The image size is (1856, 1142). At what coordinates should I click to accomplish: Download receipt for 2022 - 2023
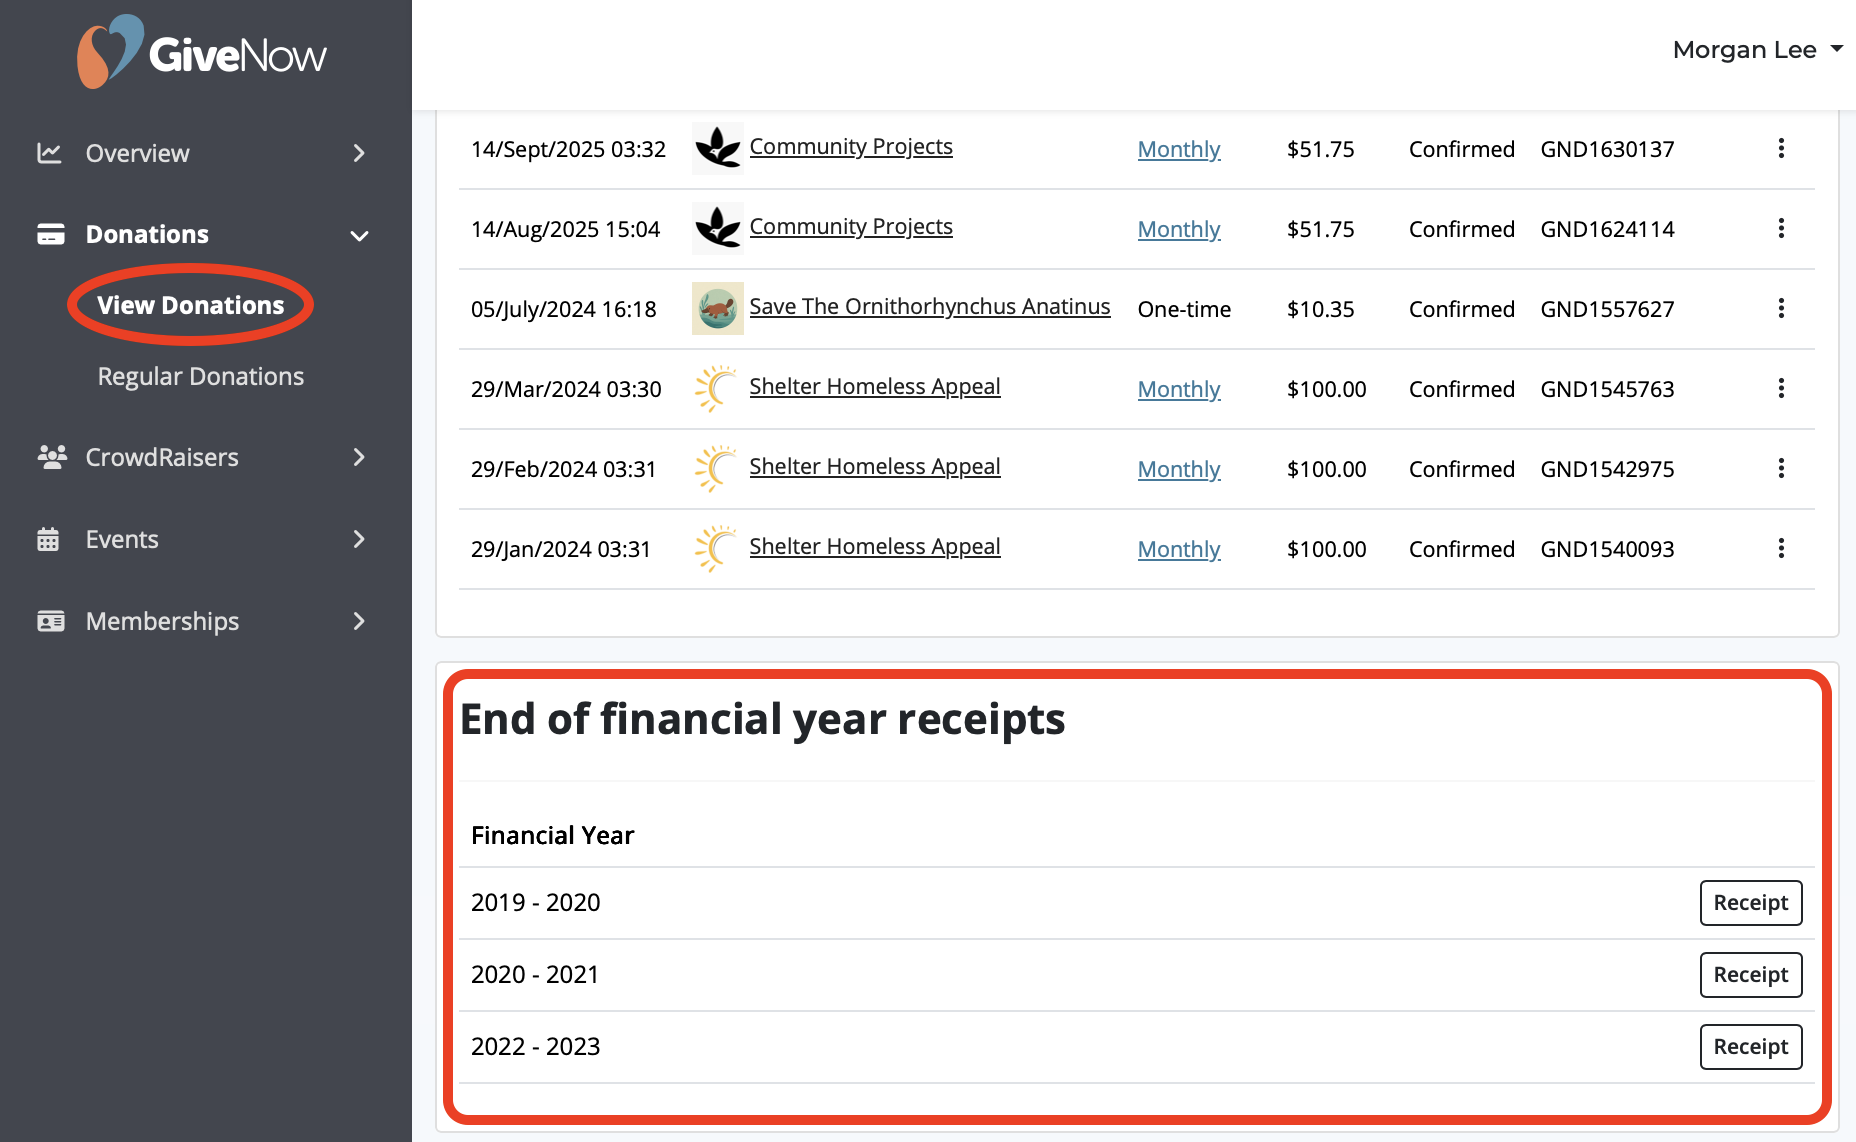1751,1047
